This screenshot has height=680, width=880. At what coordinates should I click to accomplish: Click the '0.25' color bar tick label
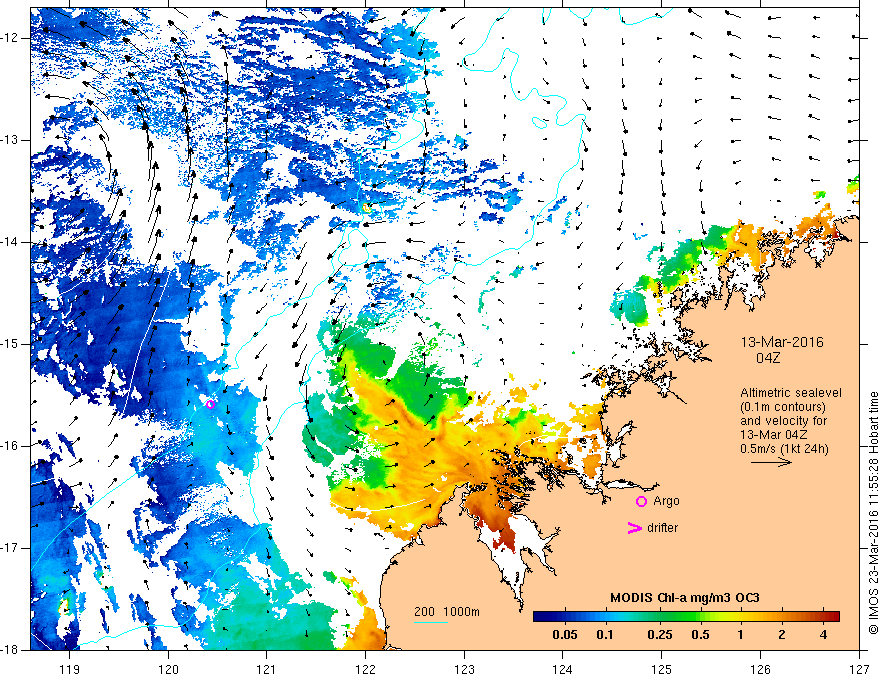pyautogui.click(x=659, y=635)
